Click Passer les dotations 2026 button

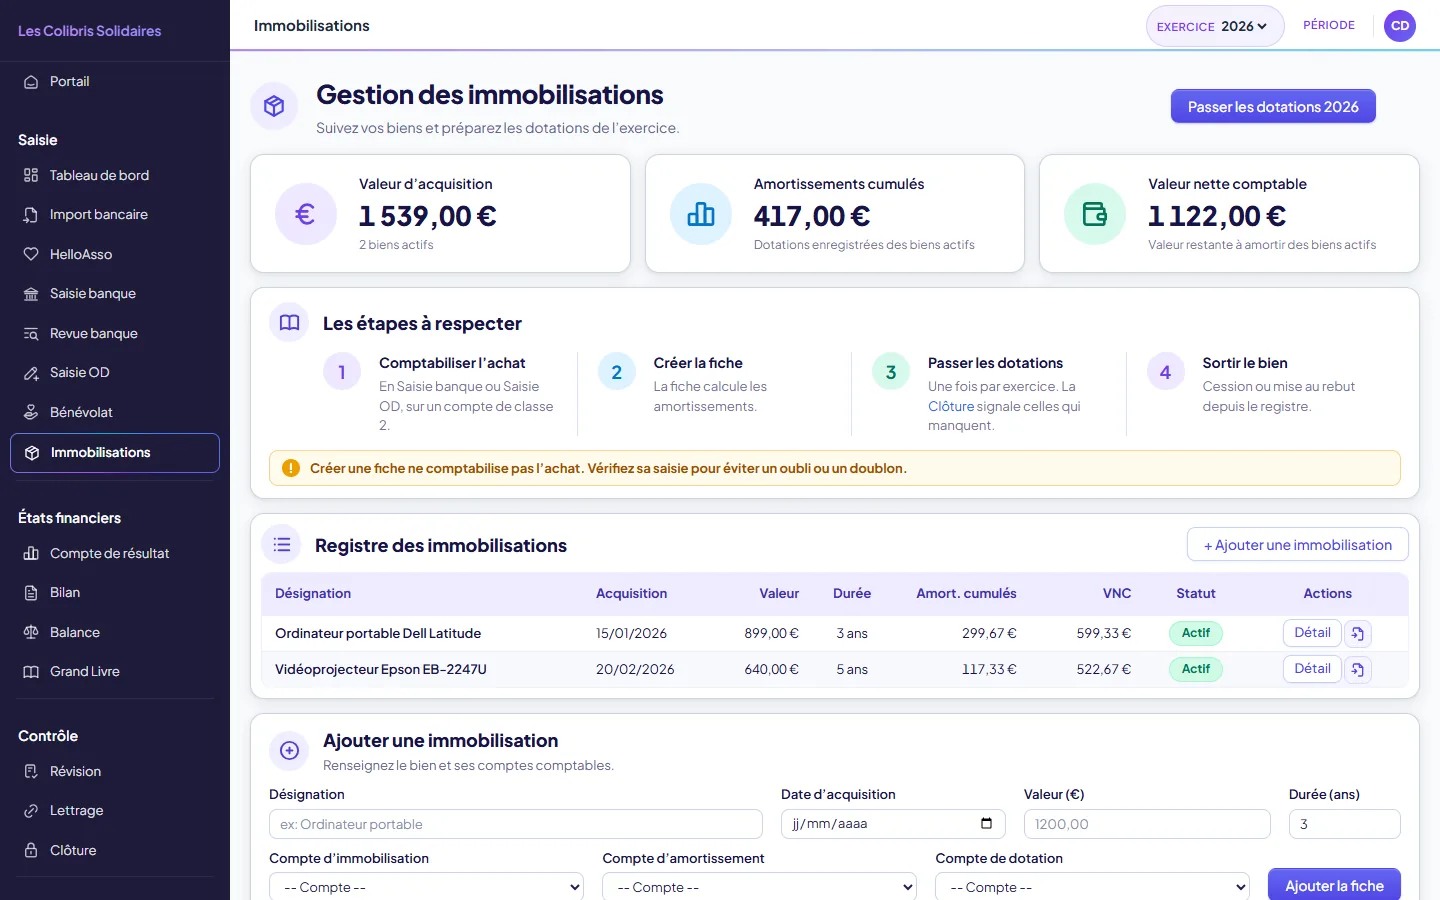(1273, 107)
